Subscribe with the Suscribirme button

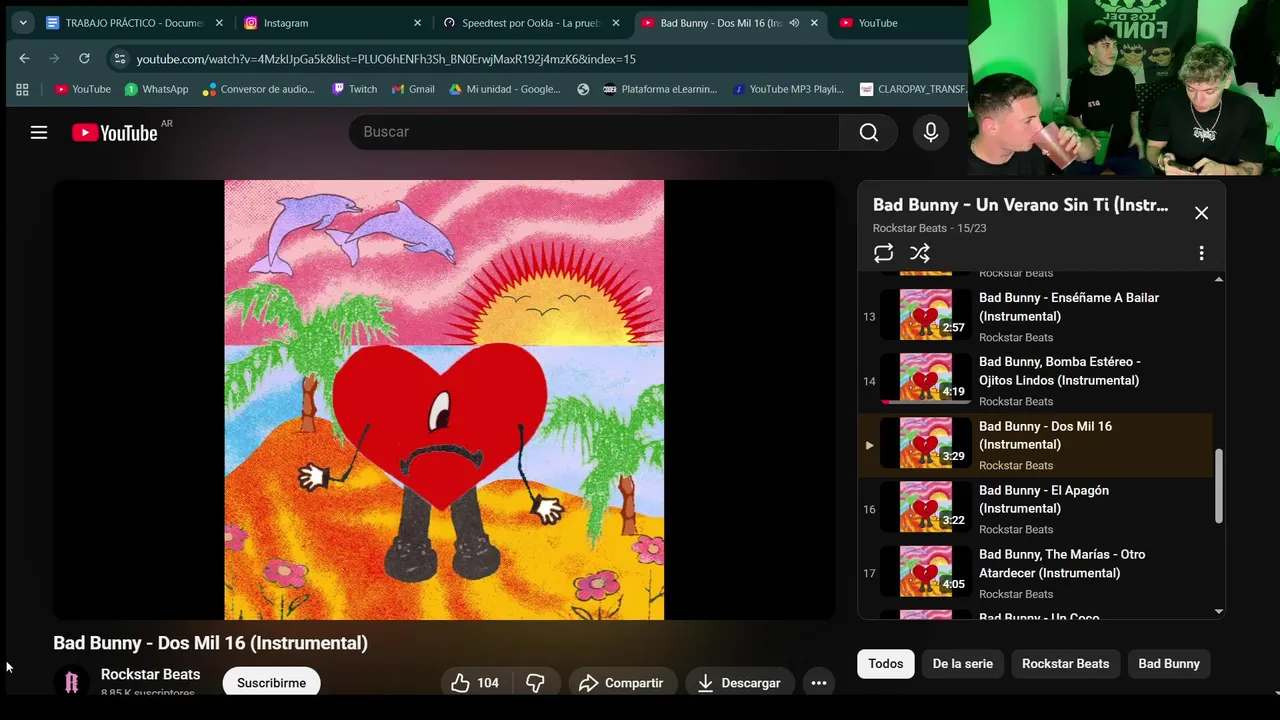pos(272,683)
